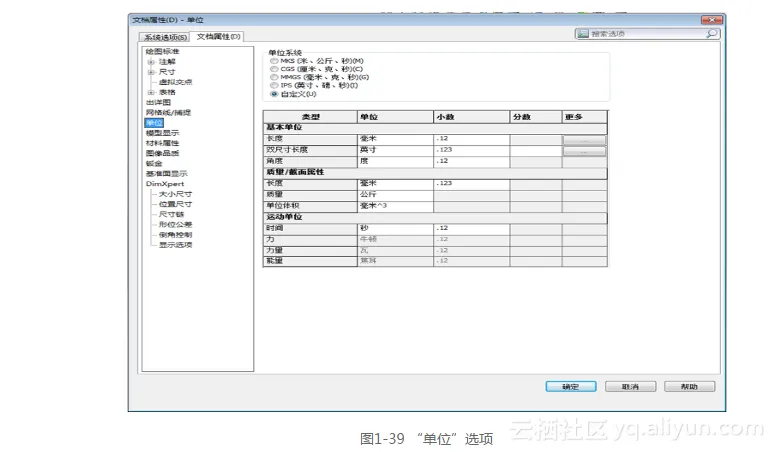Select 基准面显示 in the tree
Viewport: 775px width, 452px height.
[167, 174]
